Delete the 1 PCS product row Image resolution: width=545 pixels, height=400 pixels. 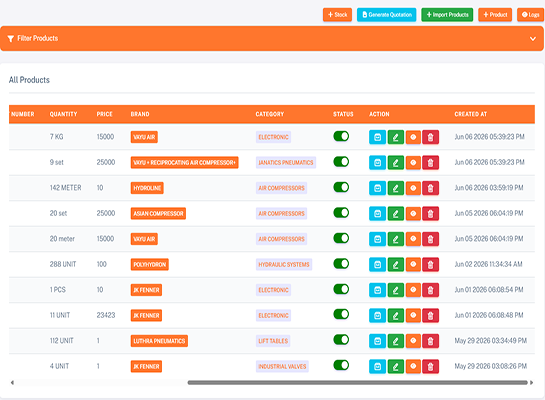431,290
